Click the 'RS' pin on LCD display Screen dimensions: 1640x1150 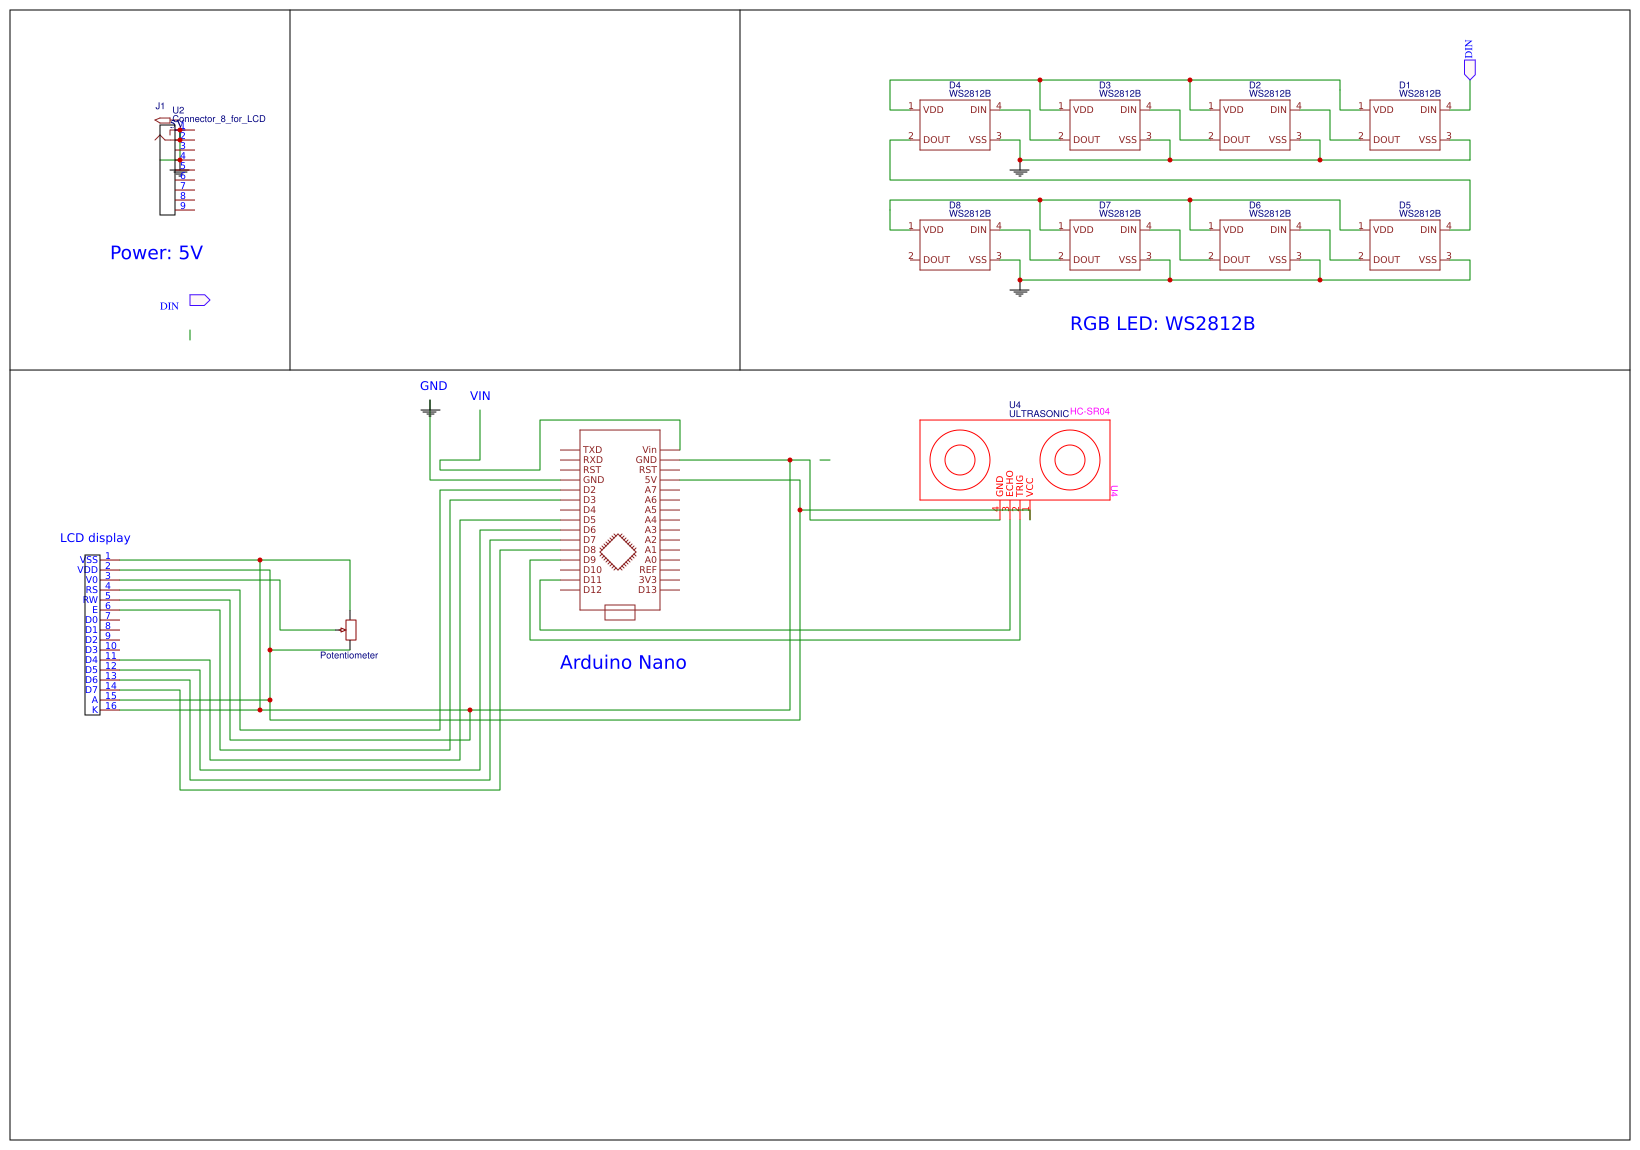(x=92, y=590)
